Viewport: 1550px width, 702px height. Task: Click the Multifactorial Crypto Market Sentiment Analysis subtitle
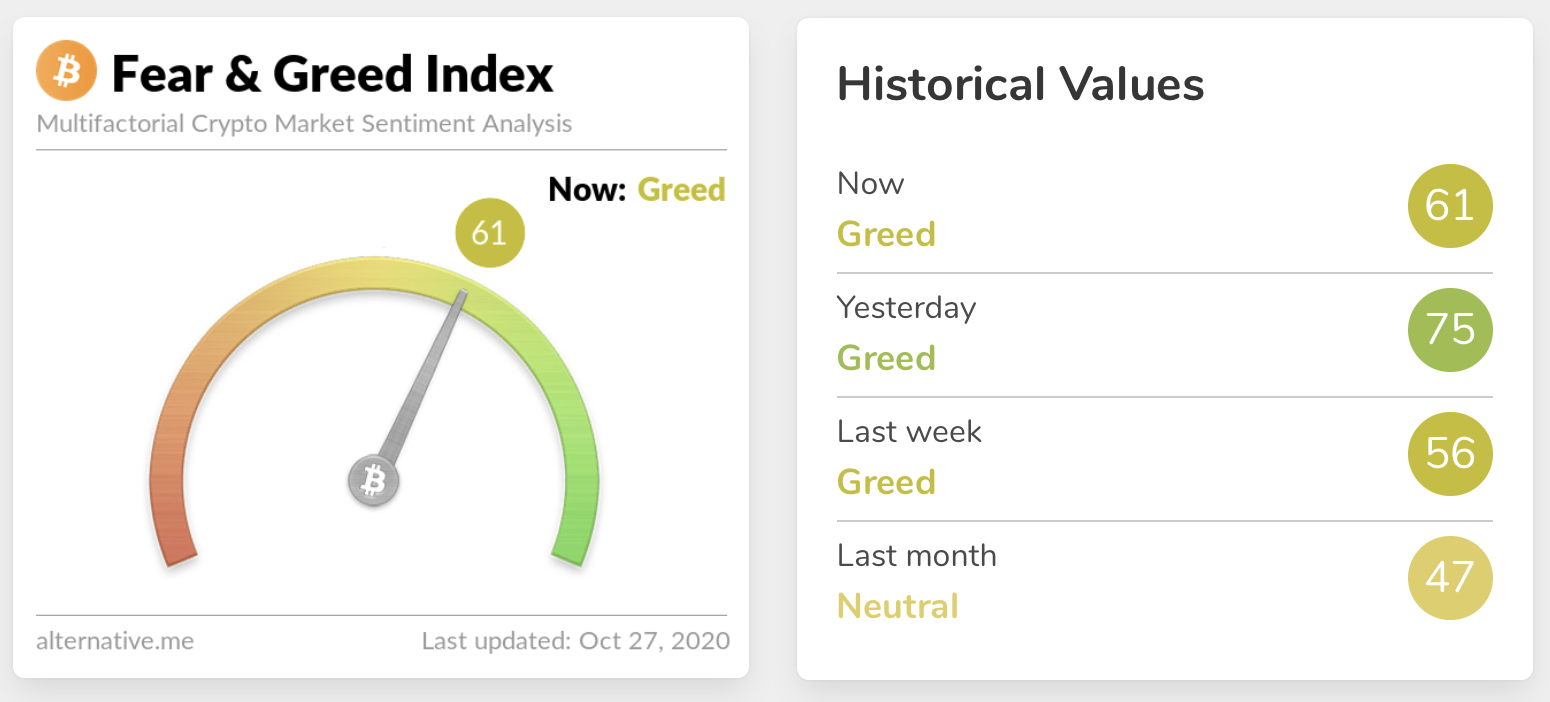point(304,124)
